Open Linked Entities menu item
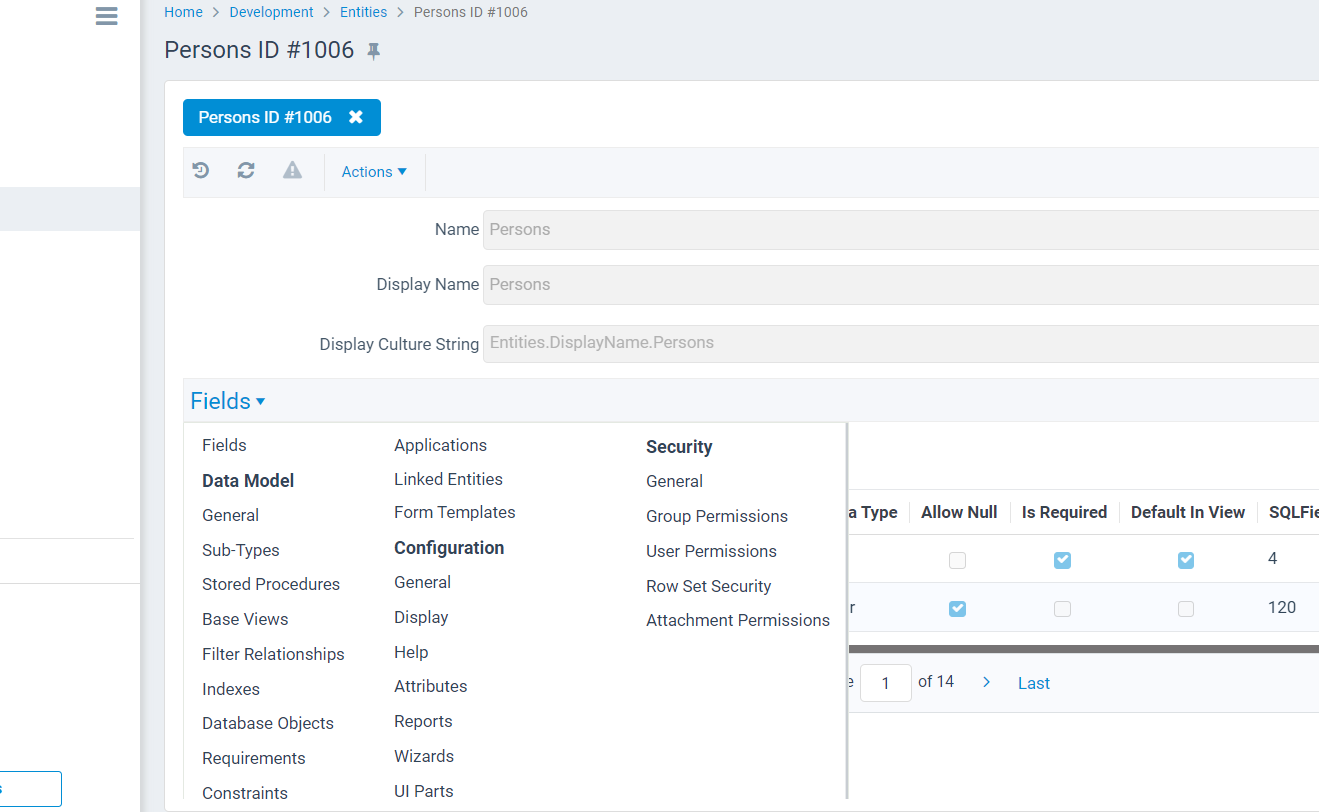The width and height of the screenshot is (1319, 812). 448,479
